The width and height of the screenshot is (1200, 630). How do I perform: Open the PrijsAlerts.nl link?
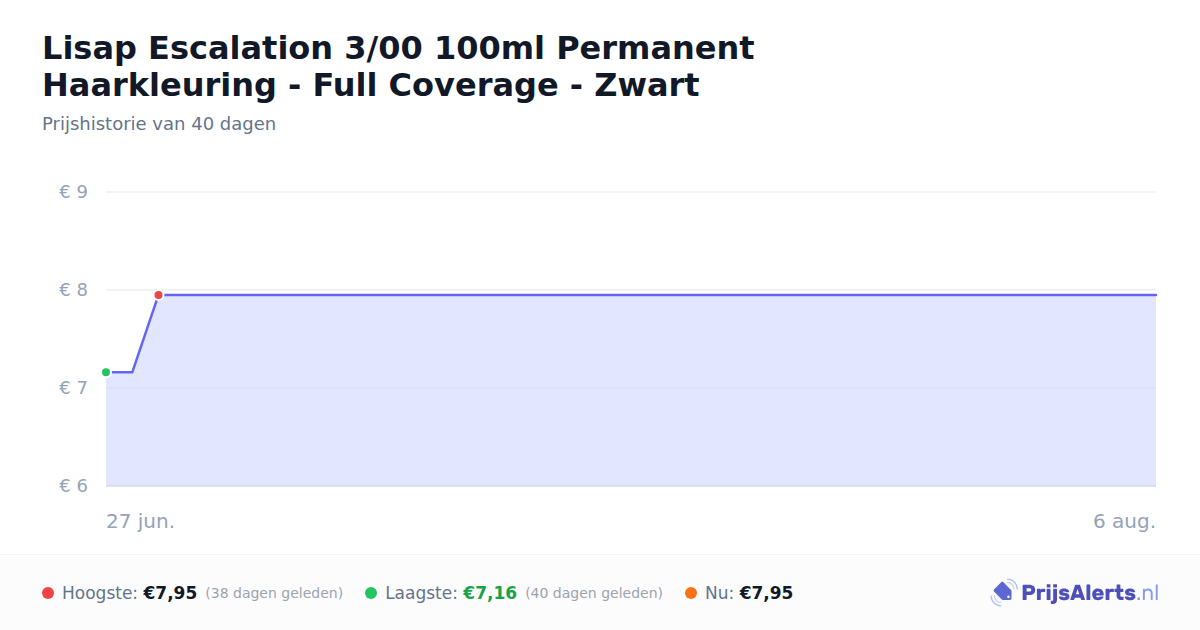coord(1075,593)
